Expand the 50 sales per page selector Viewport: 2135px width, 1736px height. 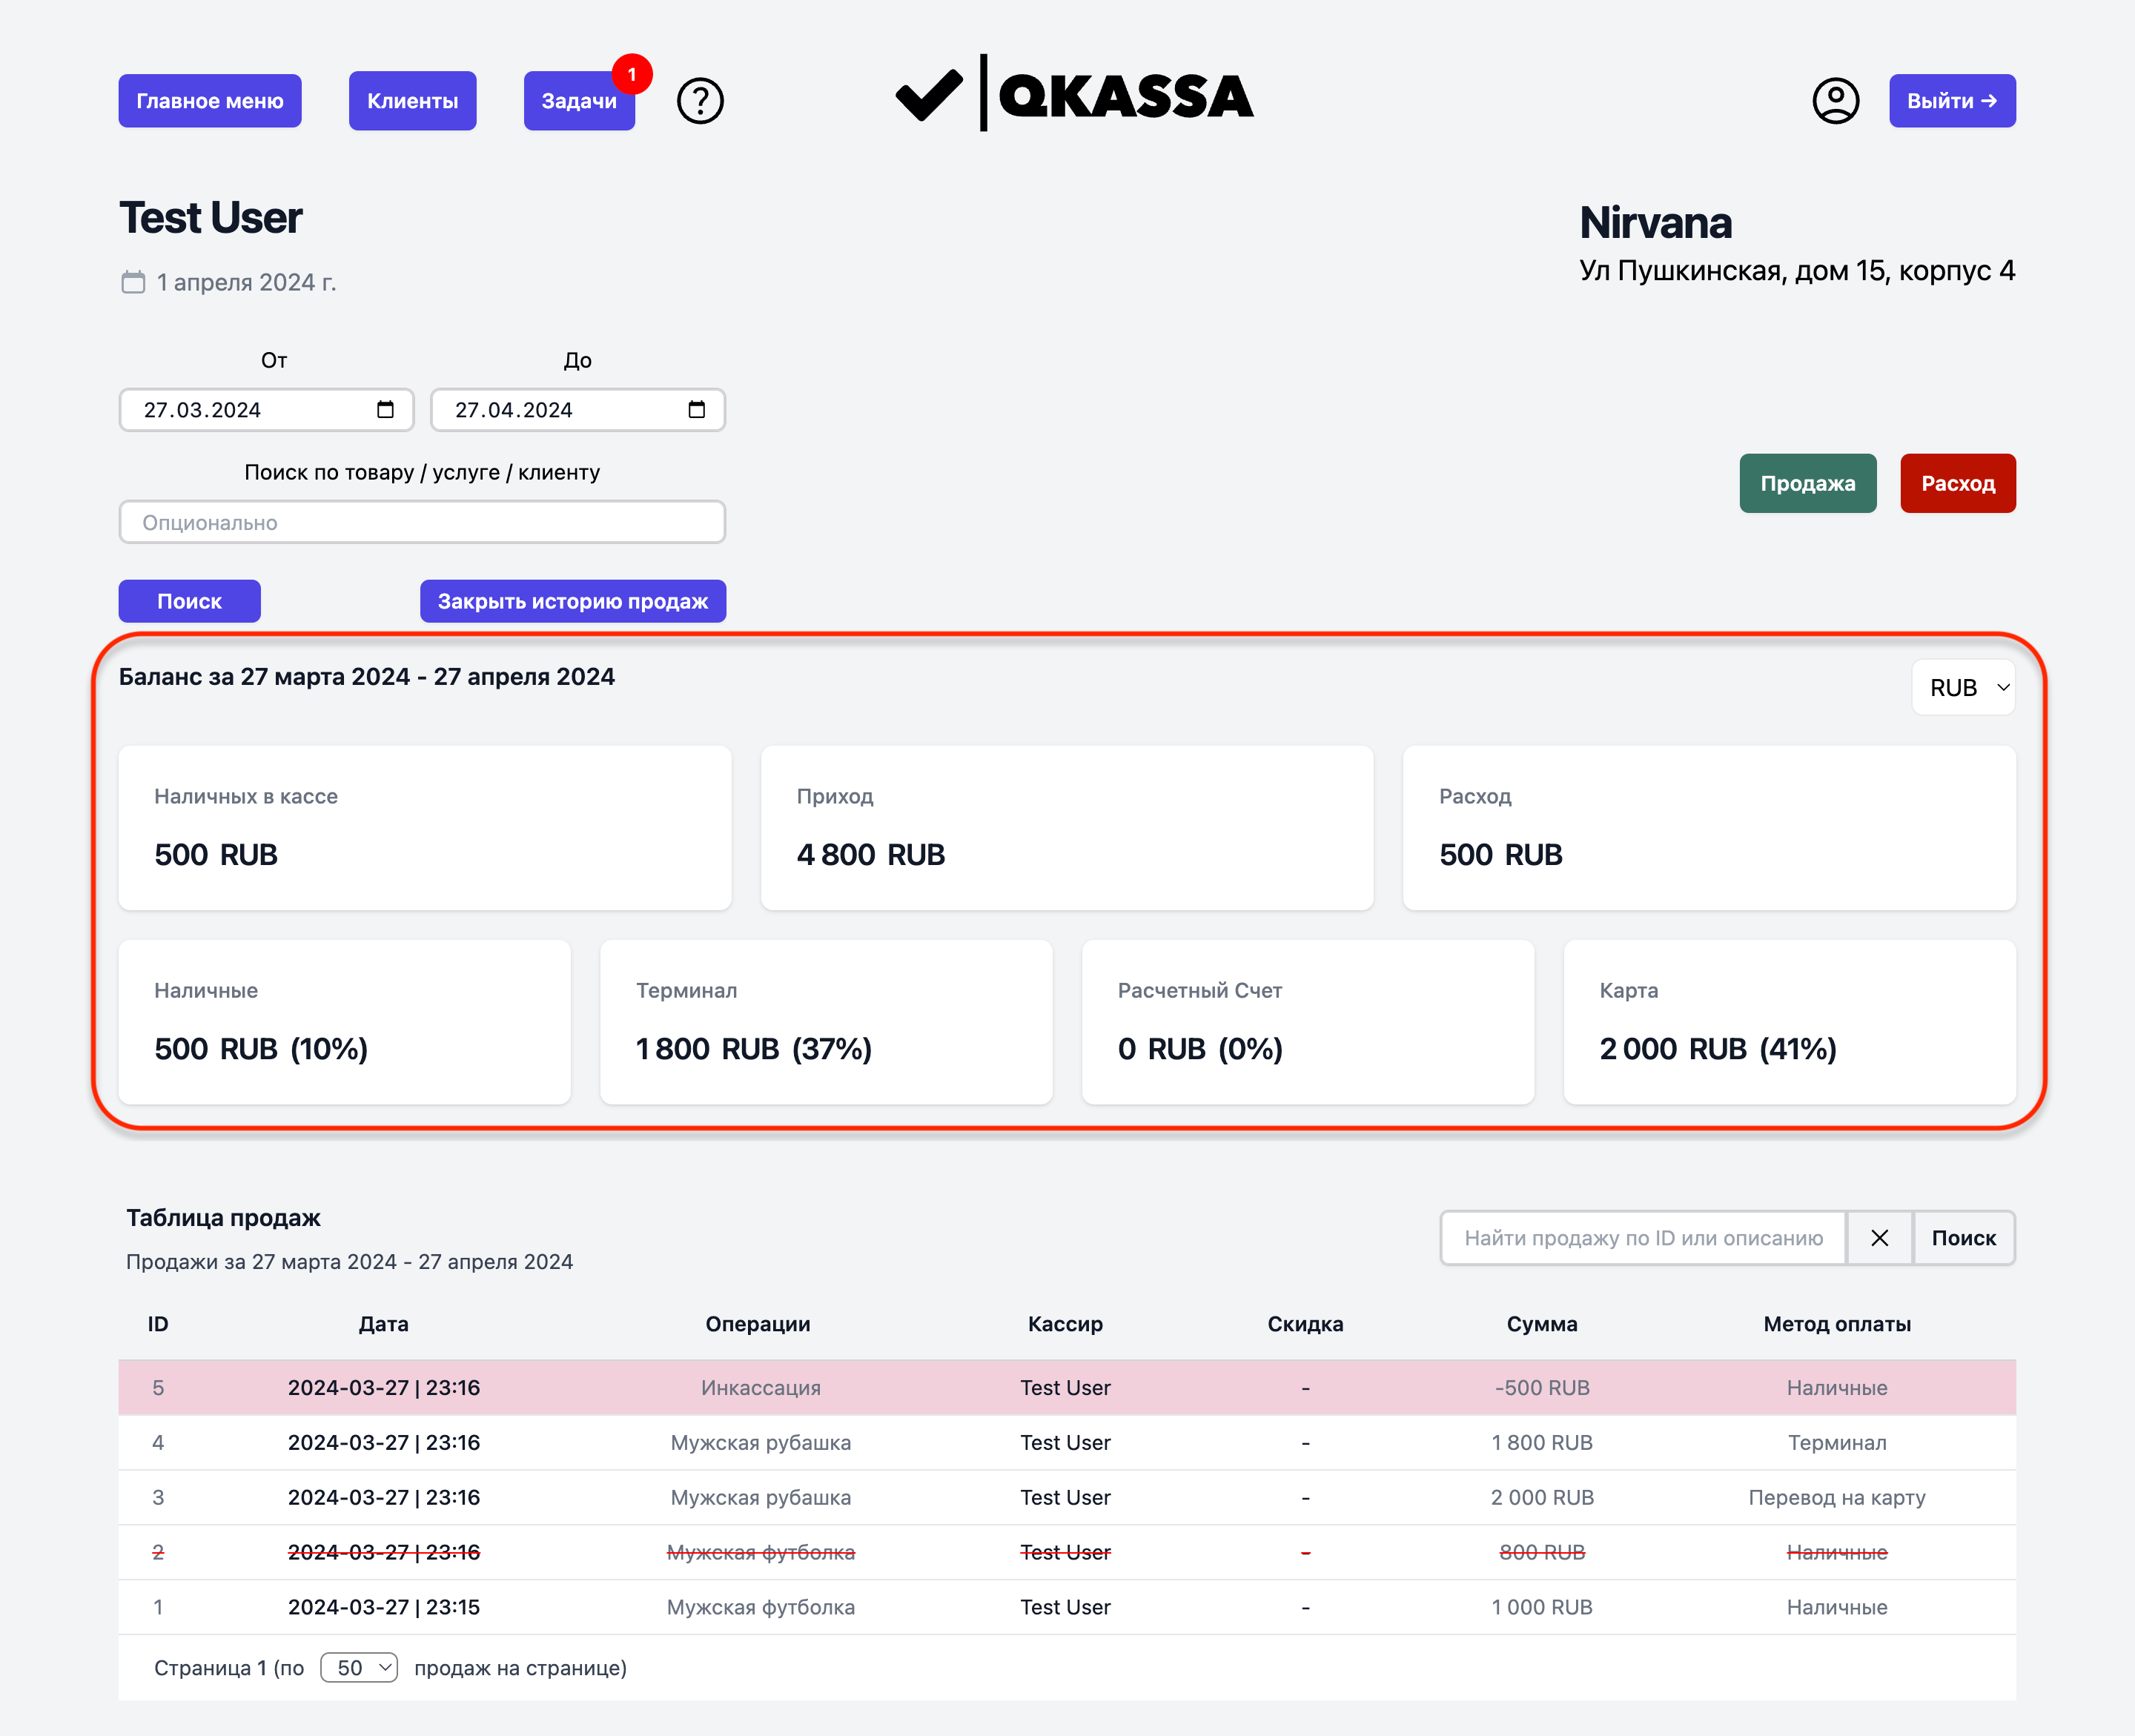[x=359, y=1668]
